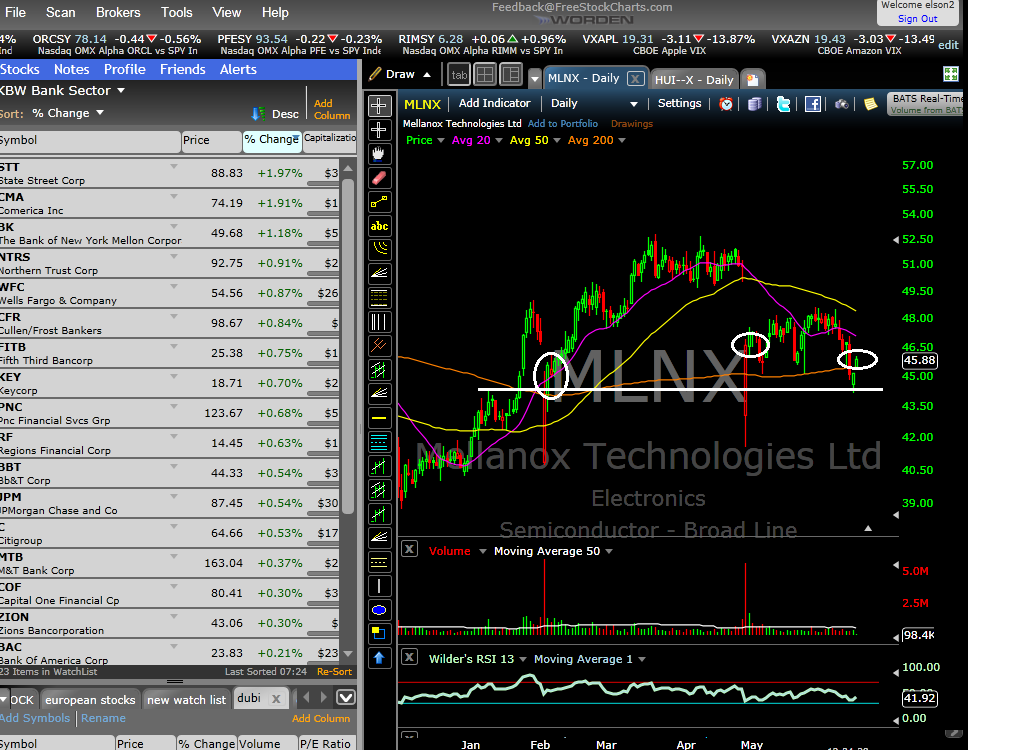The image size is (1019, 750).
Task: Close the Wilder's RSI pane
Action: tap(409, 657)
